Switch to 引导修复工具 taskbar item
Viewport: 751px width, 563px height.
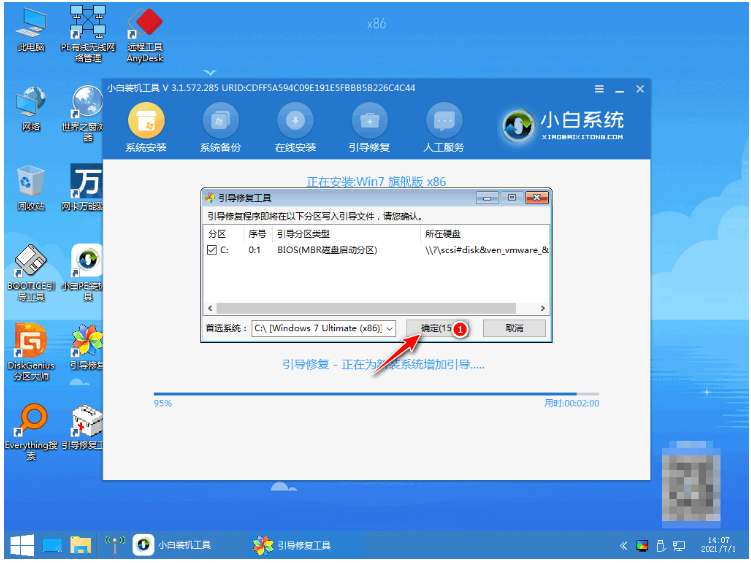coord(293,546)
